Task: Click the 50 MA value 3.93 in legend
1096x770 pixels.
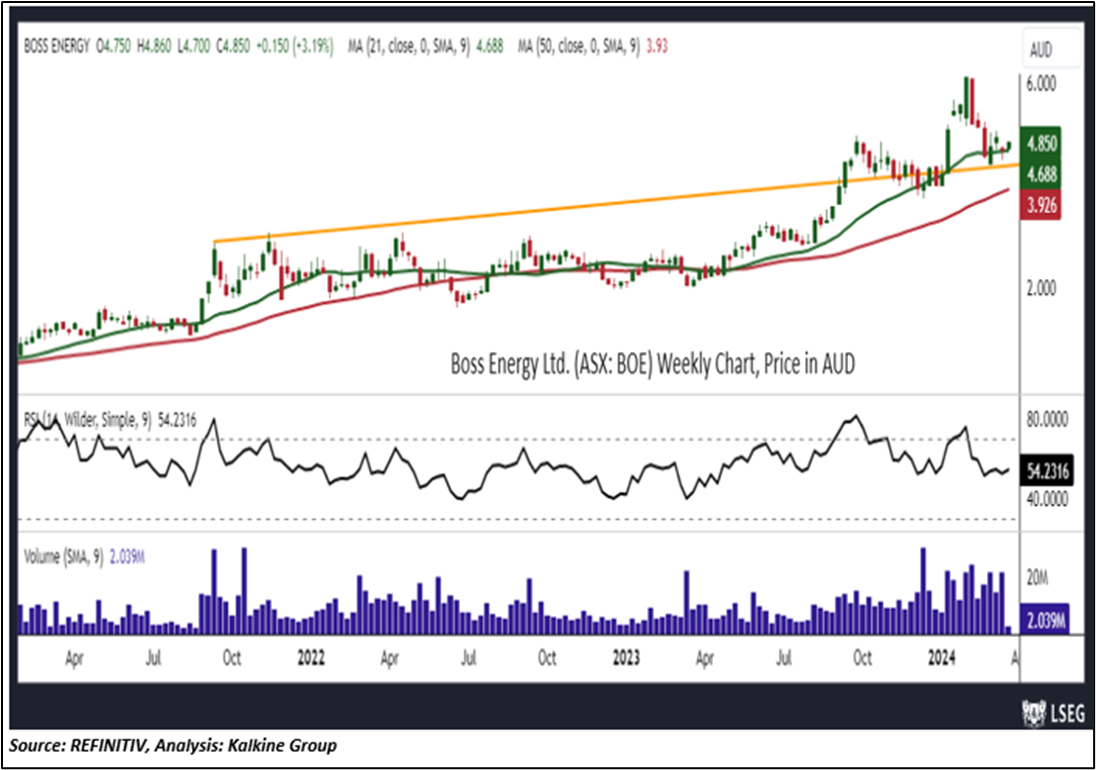Action: pos(656,46)
